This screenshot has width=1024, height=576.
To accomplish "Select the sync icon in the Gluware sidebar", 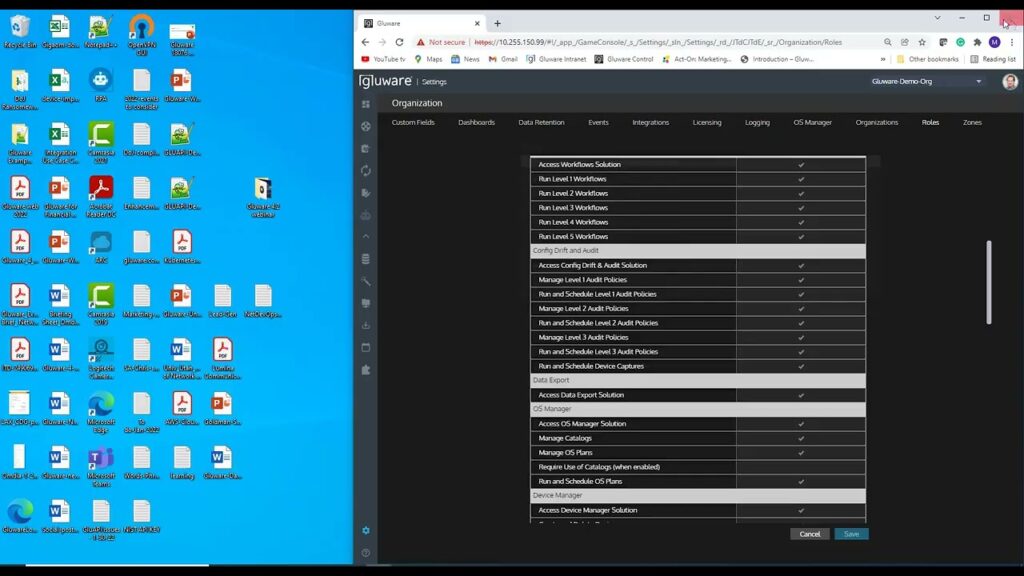I will (x=366, y=170).
